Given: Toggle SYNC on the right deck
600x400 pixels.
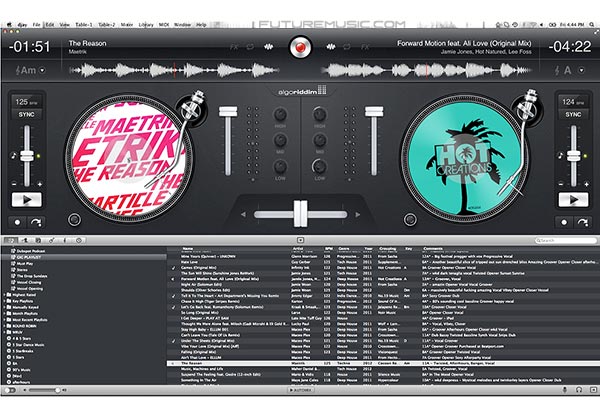Looking at the screenshot, I should pyautogui.click(x=573, y=114).
